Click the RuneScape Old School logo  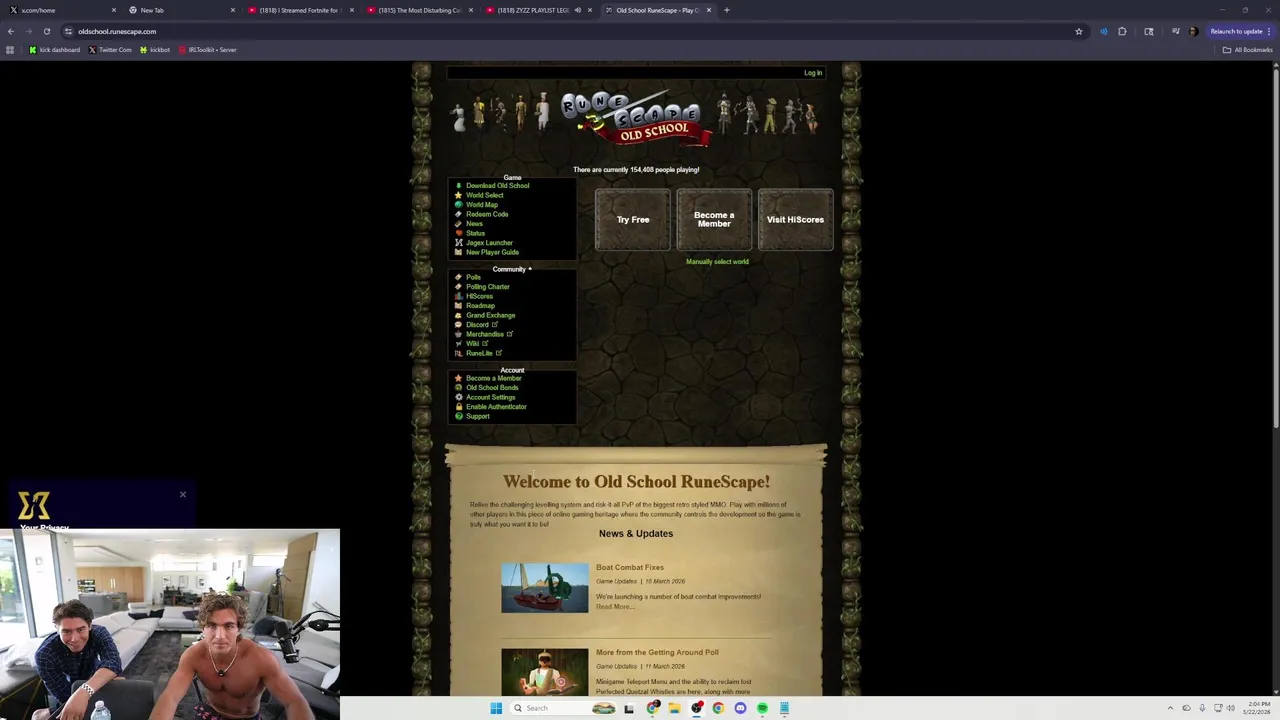(x=635, y=120)
